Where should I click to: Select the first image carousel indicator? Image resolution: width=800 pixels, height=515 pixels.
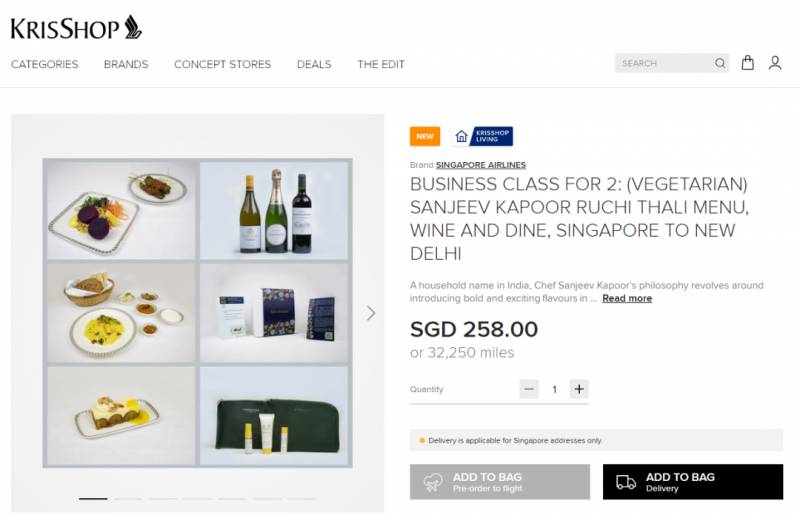coord(93,498)
